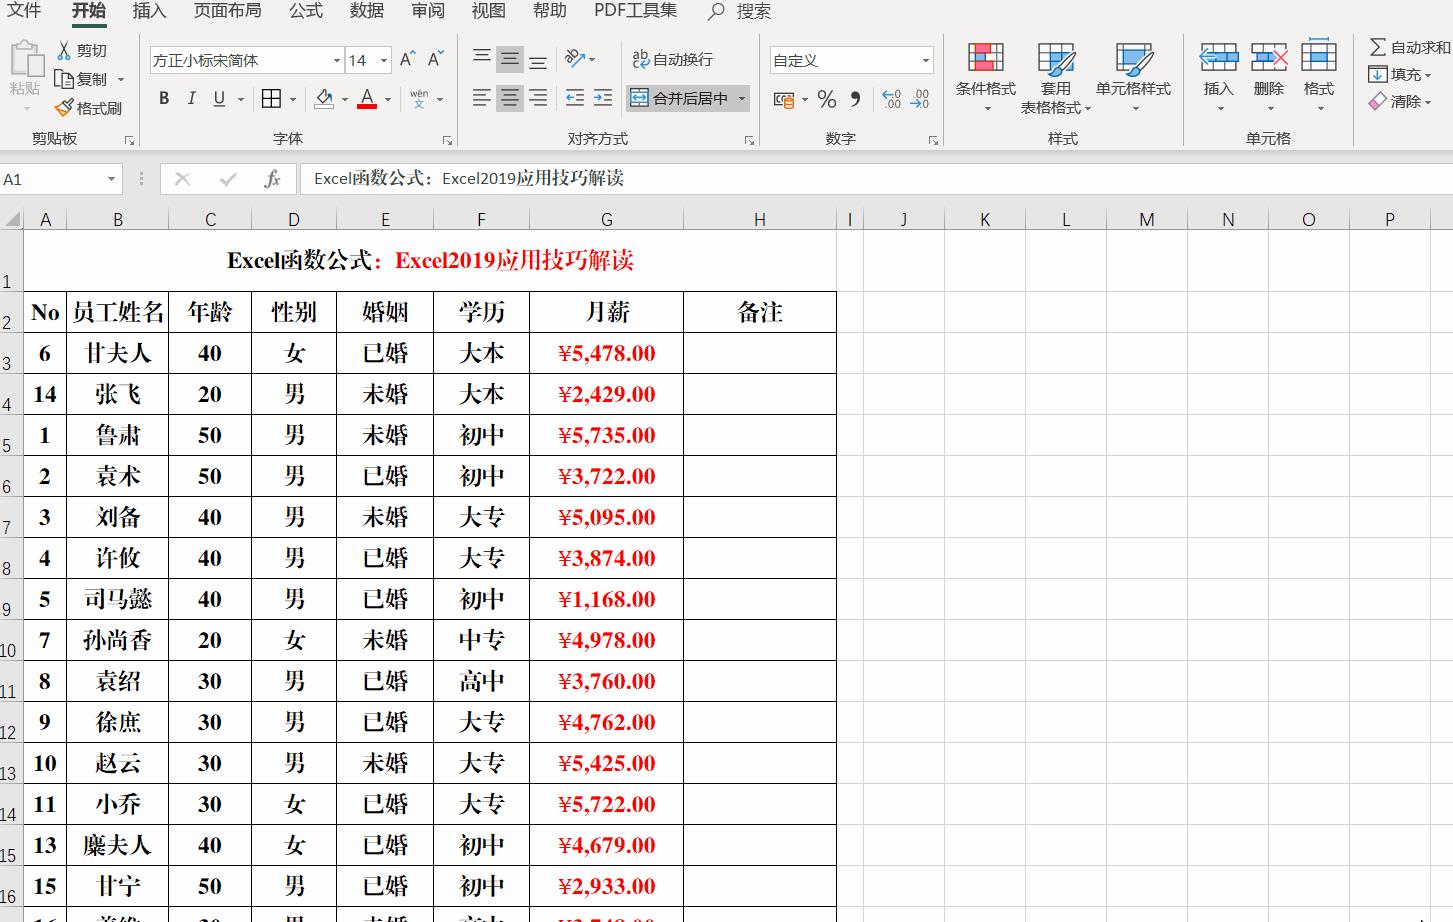This screenshot has width=1453, height=922.
Task: Expand the Merge & Center dropdown arrow
Action: pos(742,98)
